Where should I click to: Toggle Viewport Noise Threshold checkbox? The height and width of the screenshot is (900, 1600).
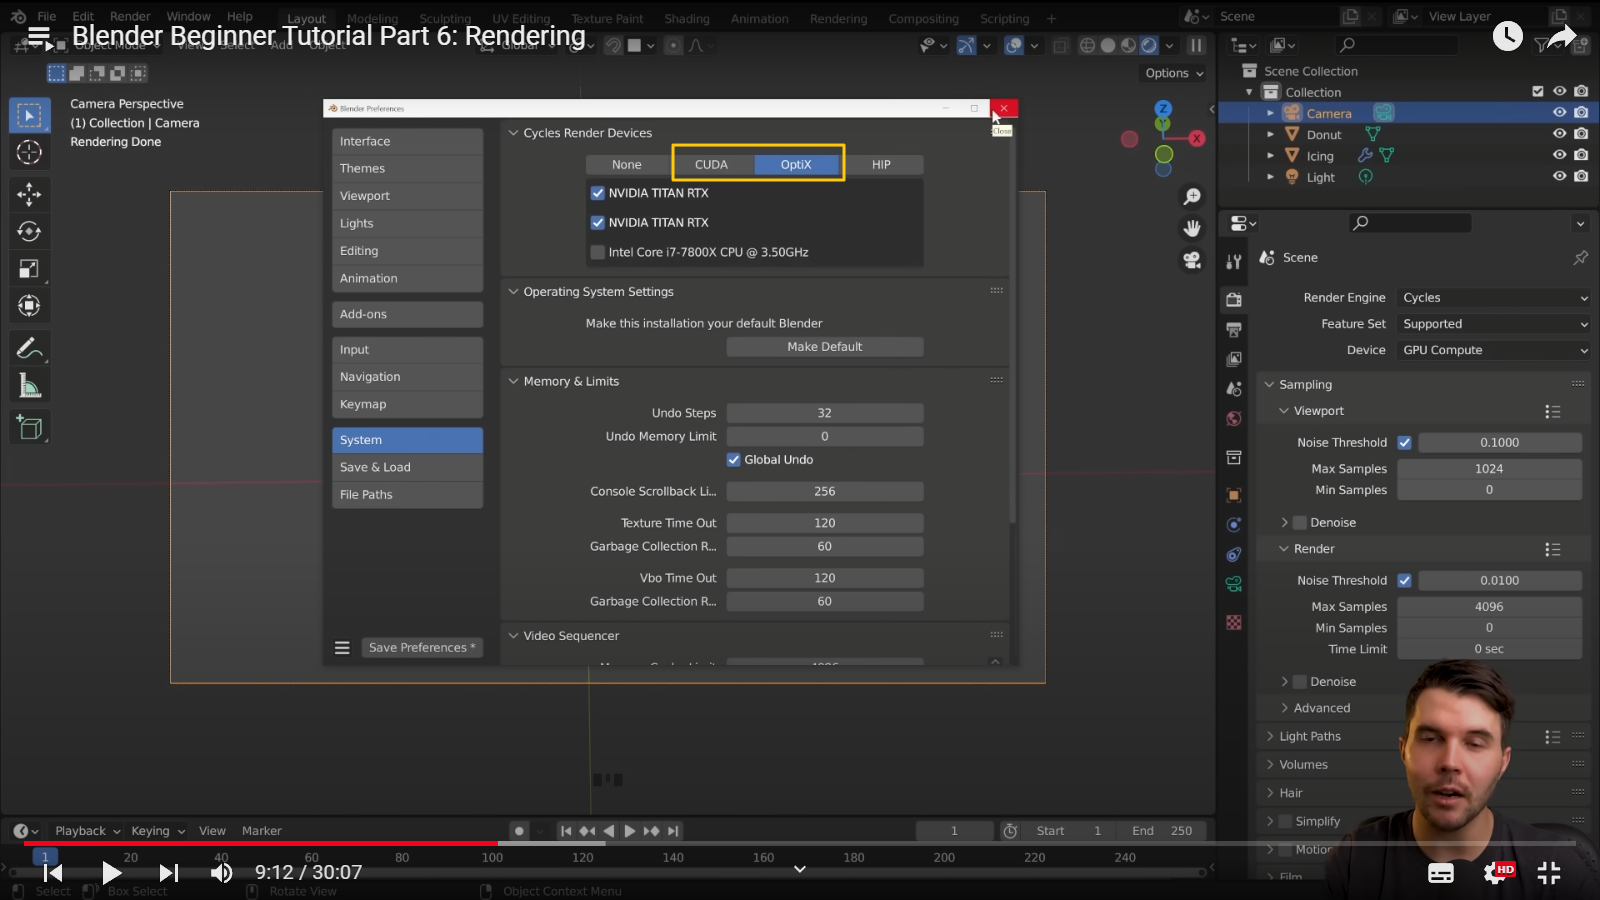coord(1404,442)
